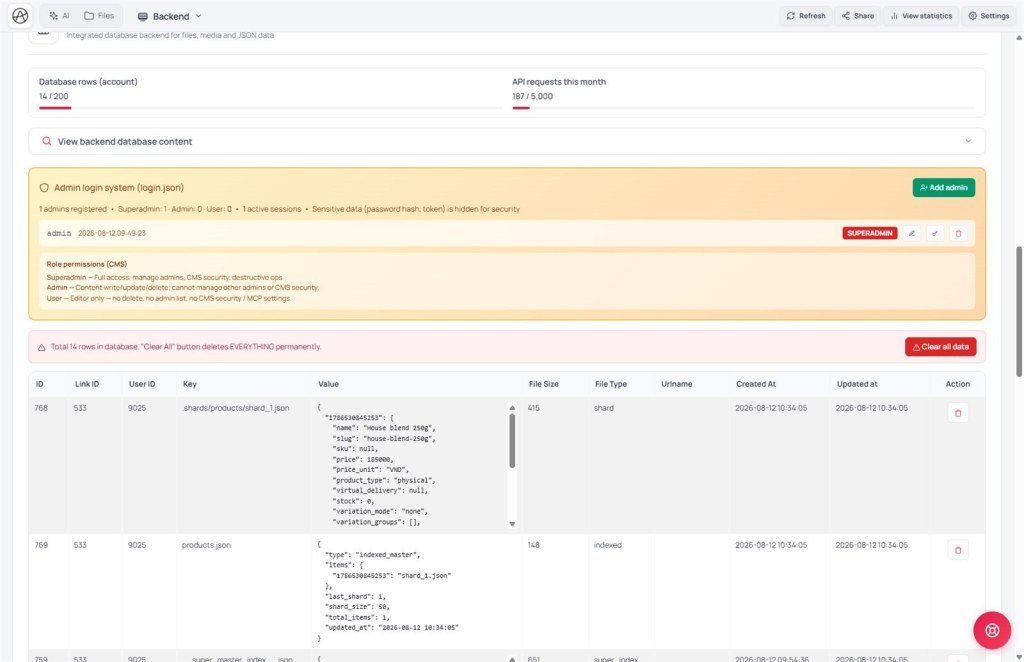Image resolution: width=1024 pixels, height=662 pixels.
Task: Click the Share button
Action: [857, 16]
